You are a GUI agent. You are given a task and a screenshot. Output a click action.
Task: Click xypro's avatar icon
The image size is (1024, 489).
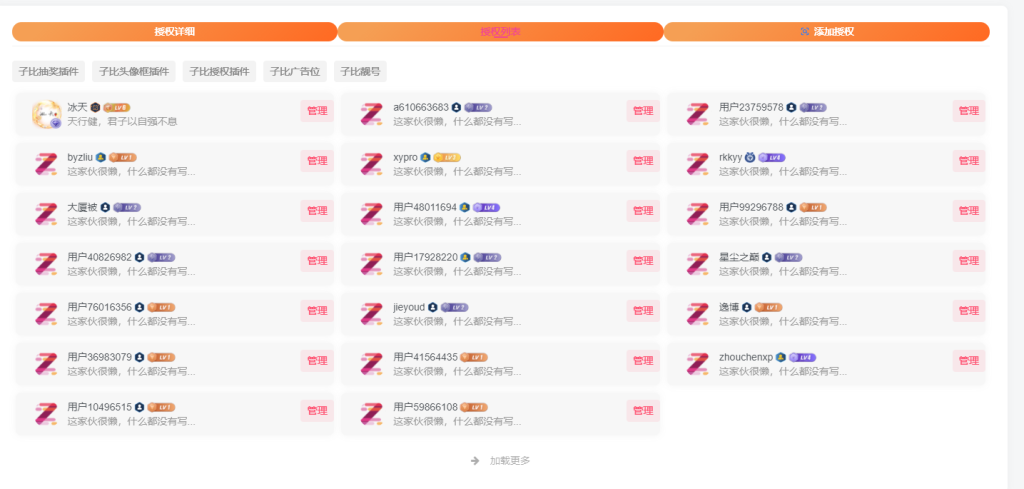(x=372, y=164)
